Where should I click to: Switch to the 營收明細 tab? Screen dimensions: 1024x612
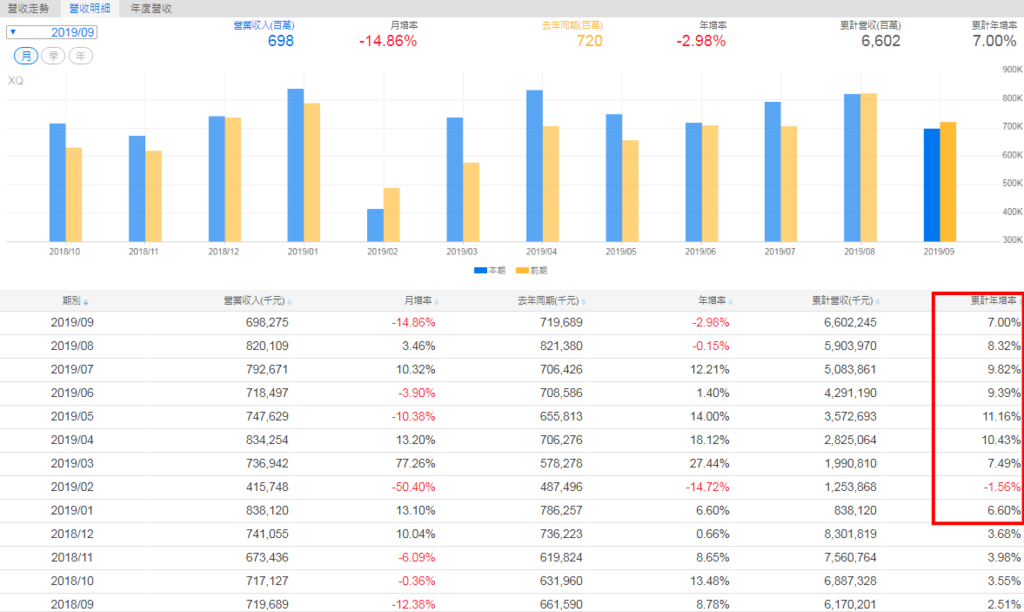(89, 8)
